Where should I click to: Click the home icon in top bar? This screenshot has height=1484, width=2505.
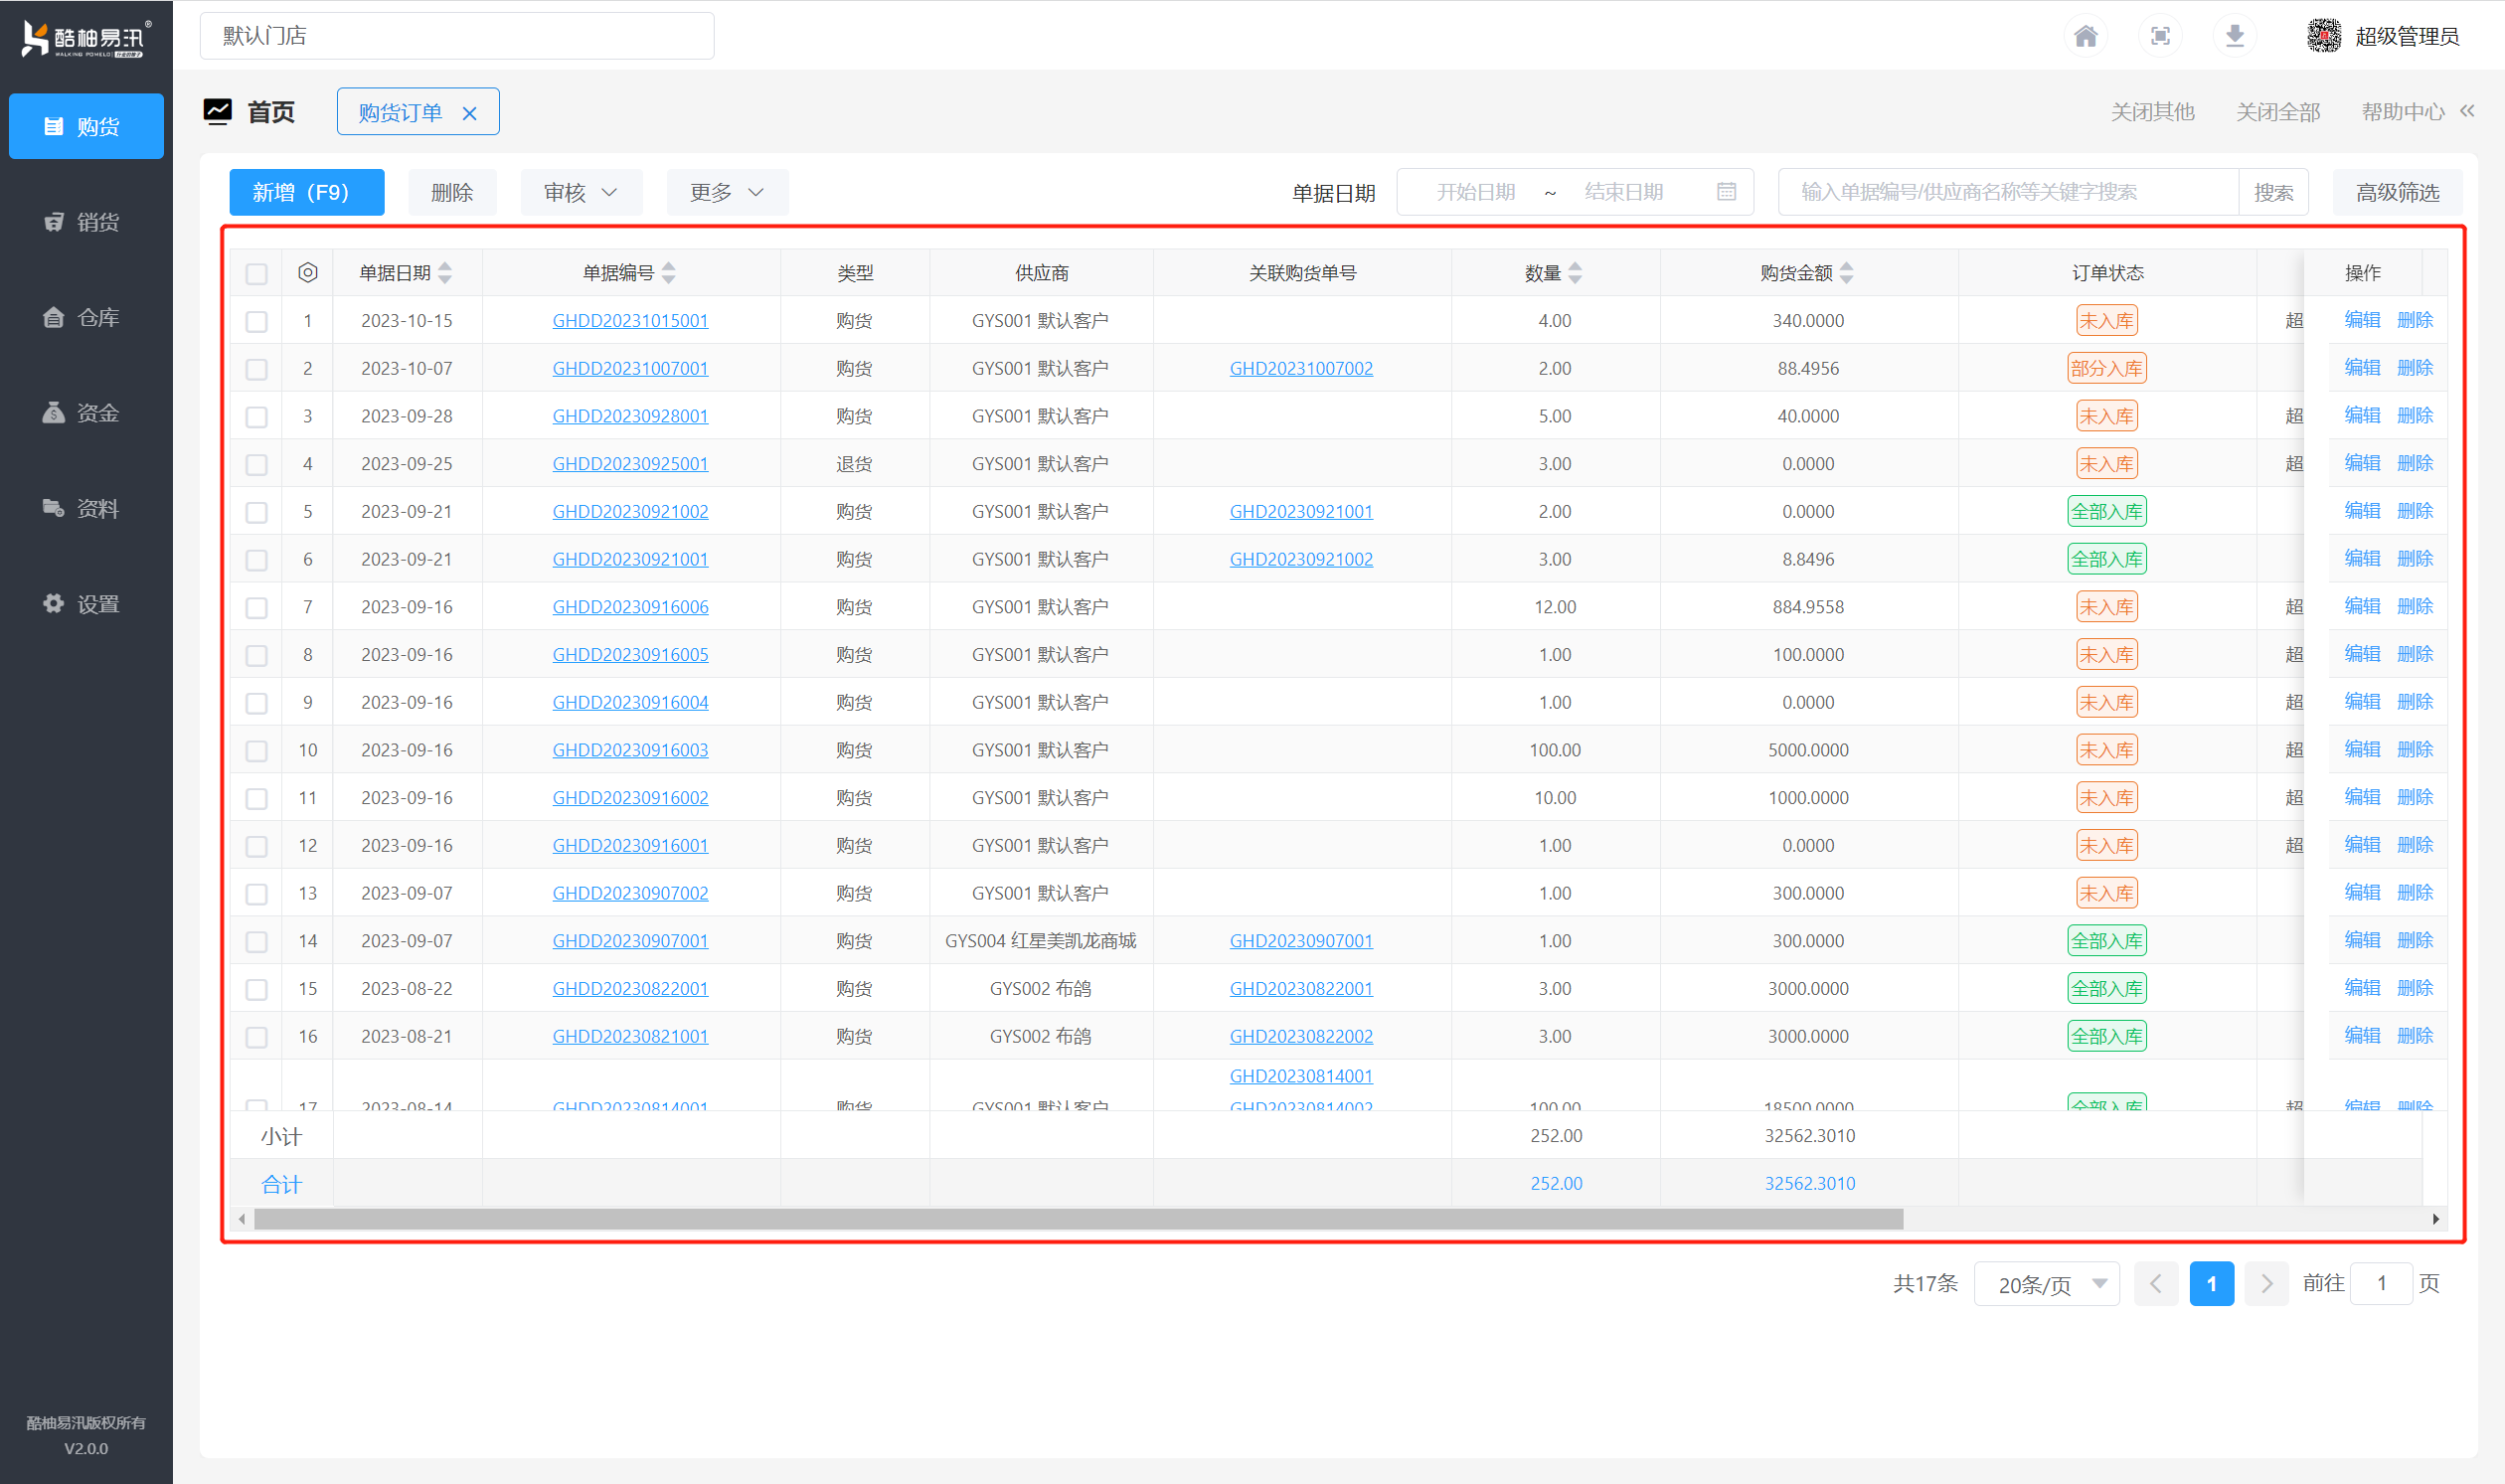[x=2085, y=37]
